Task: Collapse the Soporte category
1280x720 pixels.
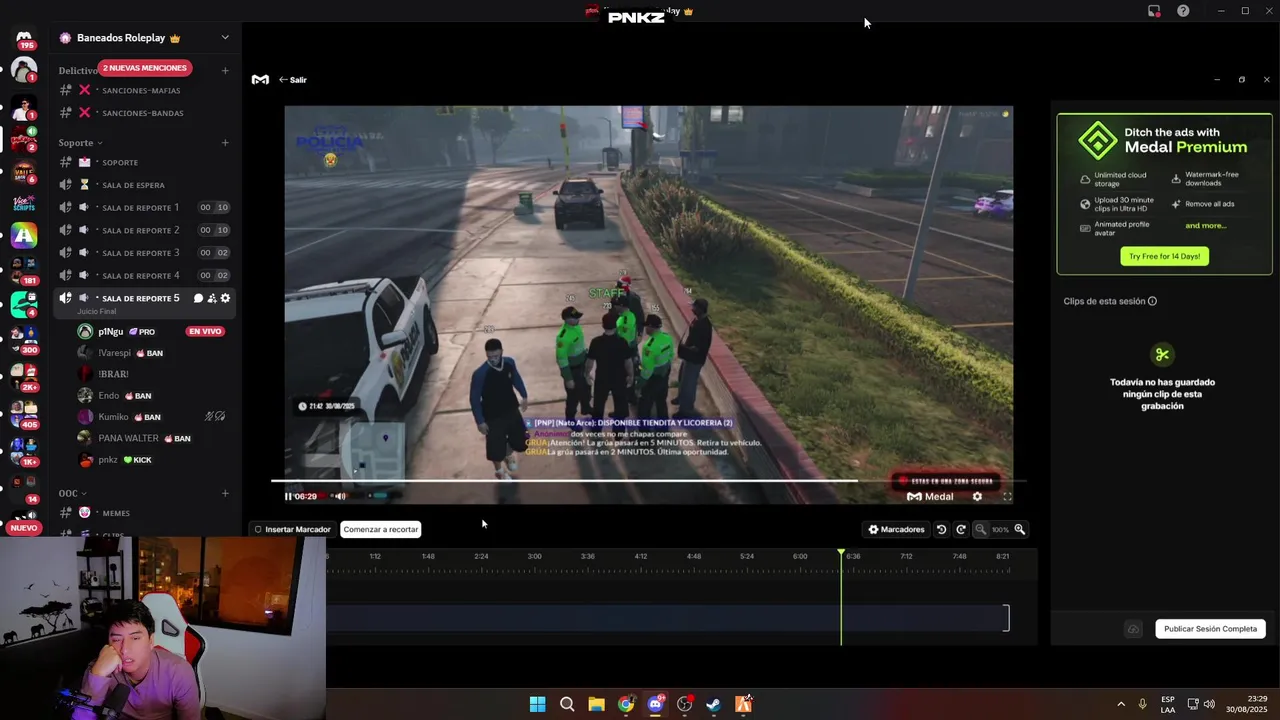Action: [x=80, y=143]
